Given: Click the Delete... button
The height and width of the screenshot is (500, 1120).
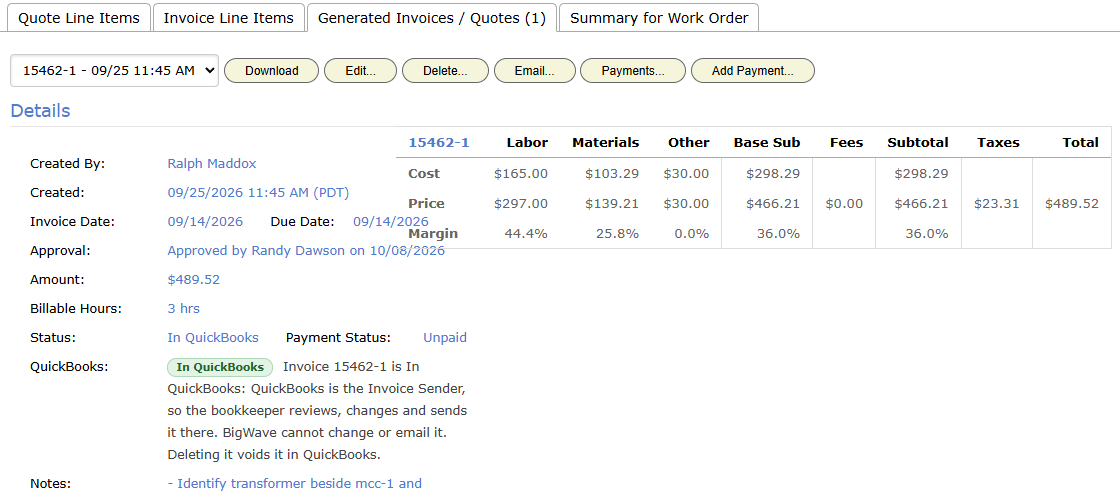Looking at the screenshot, I should click(445, 71).
